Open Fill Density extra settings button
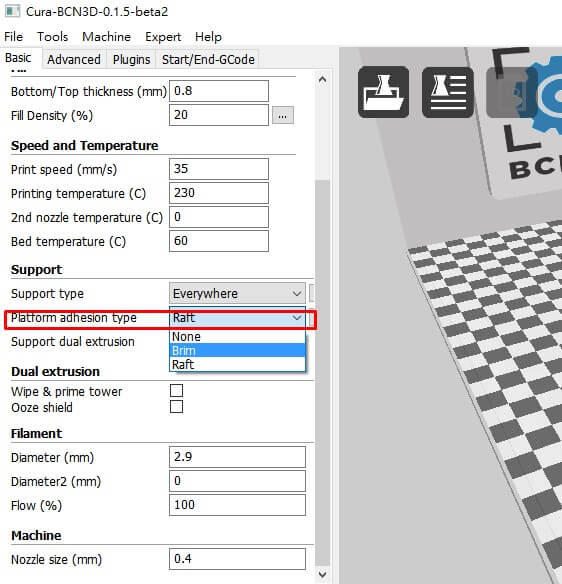Viewport: 562px width, 584px height. [x=283, y=115]
